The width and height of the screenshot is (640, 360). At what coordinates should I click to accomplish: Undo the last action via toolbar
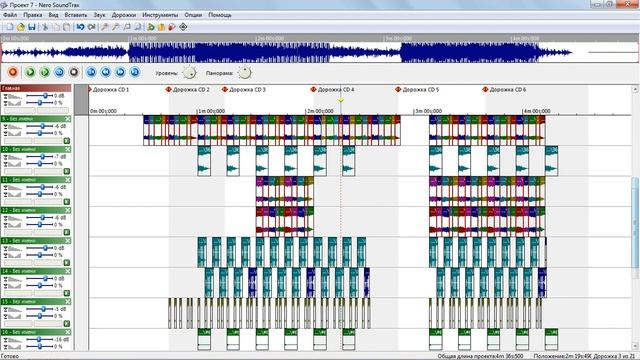coord(80,27)
